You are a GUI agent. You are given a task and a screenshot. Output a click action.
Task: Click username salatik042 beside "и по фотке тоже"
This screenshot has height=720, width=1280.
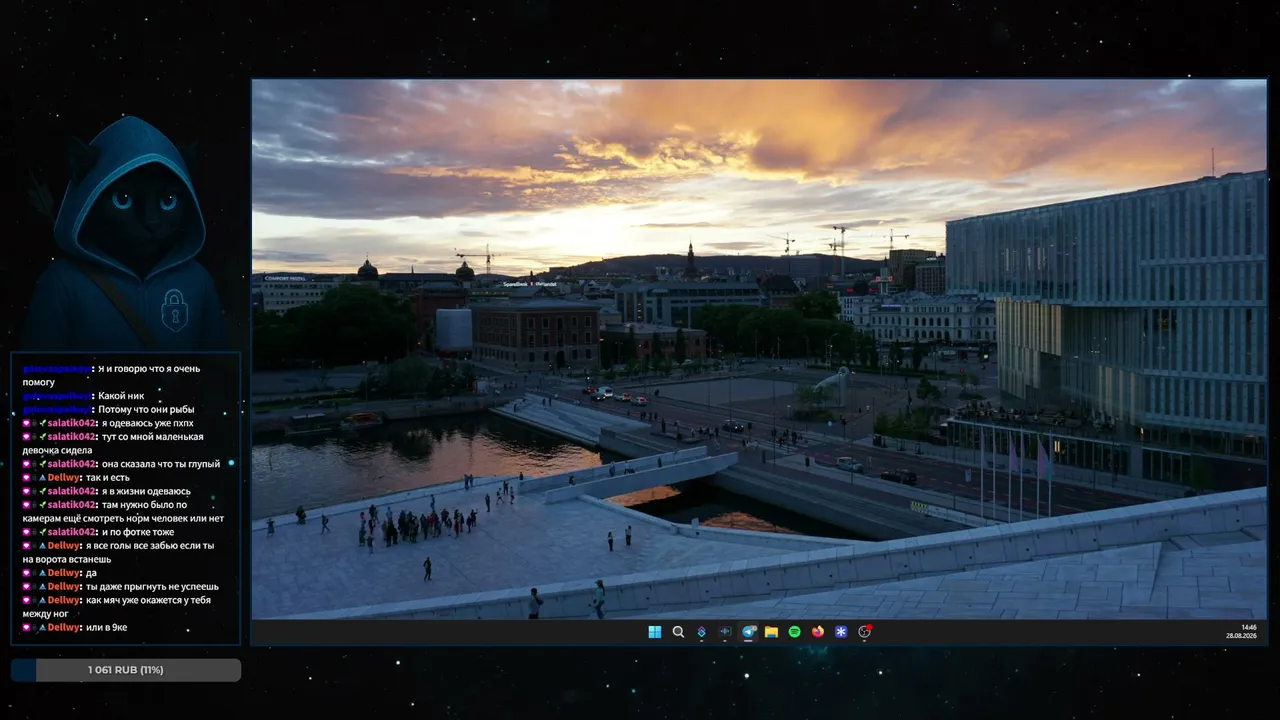[72, 532]
